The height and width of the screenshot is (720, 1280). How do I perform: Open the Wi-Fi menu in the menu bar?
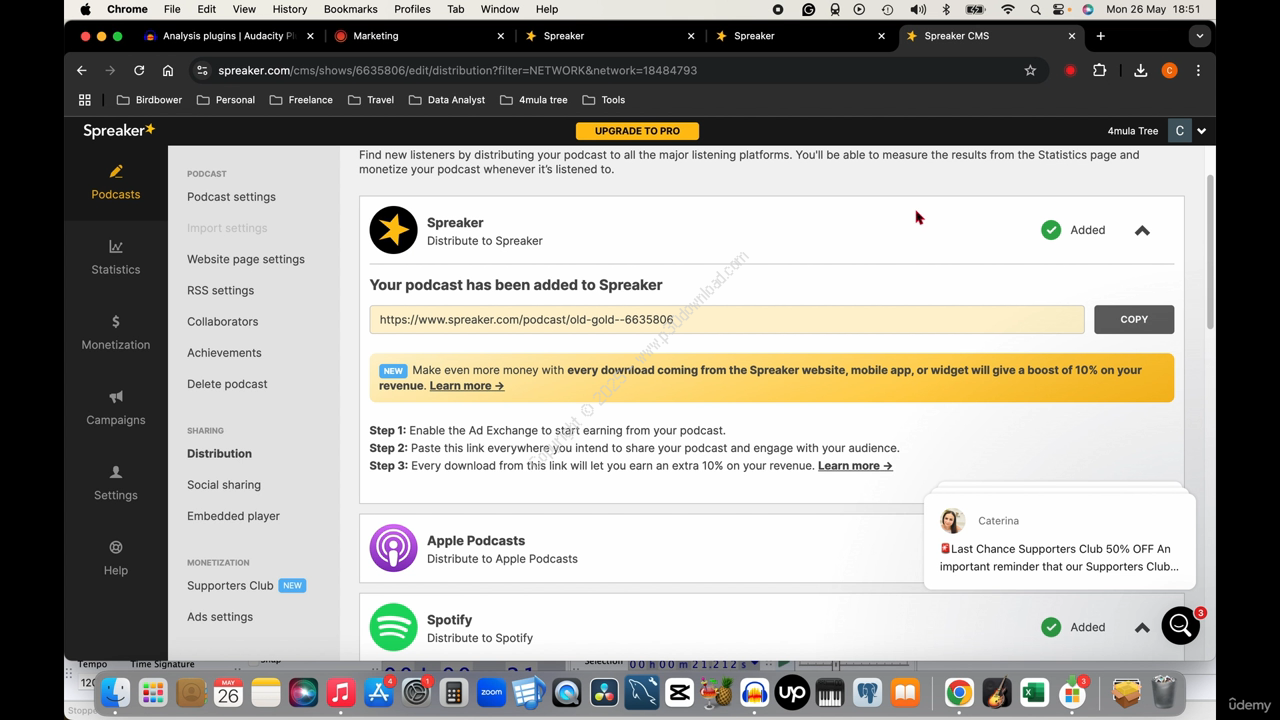[1008, 9]
